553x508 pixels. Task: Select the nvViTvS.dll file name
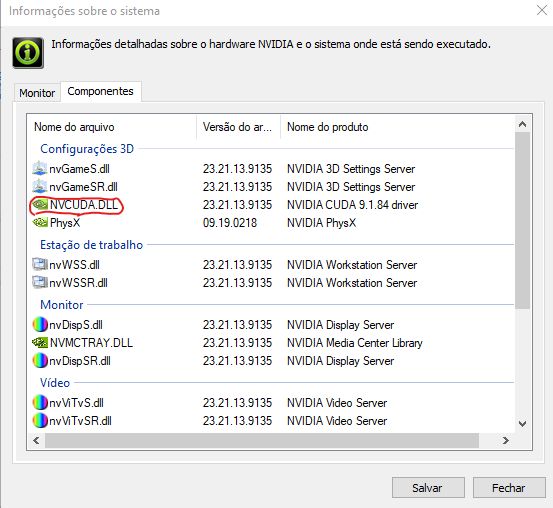tap(76, 403)
